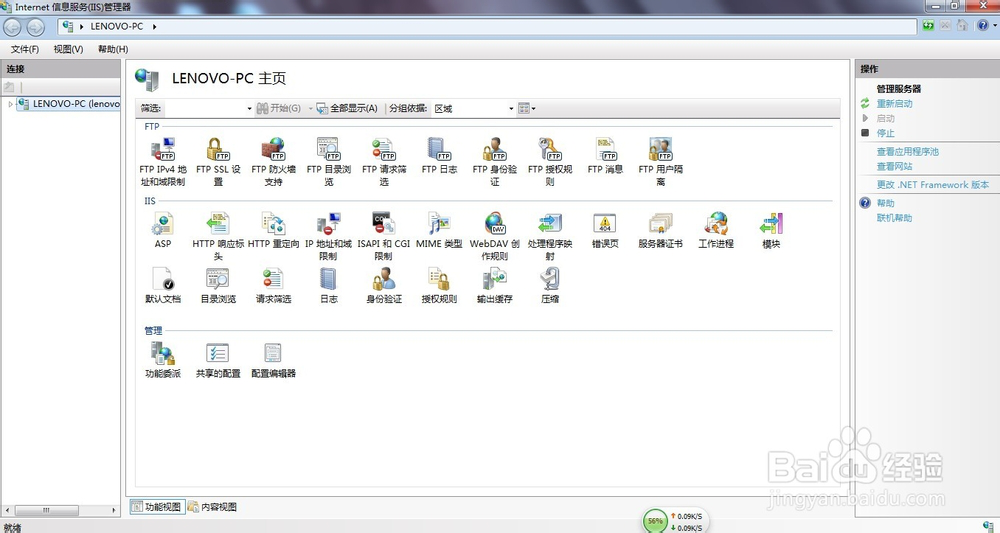Screen dimensions: 1000x533
Task: Click the navigate forward arrow button
Action: pos(35,27)
